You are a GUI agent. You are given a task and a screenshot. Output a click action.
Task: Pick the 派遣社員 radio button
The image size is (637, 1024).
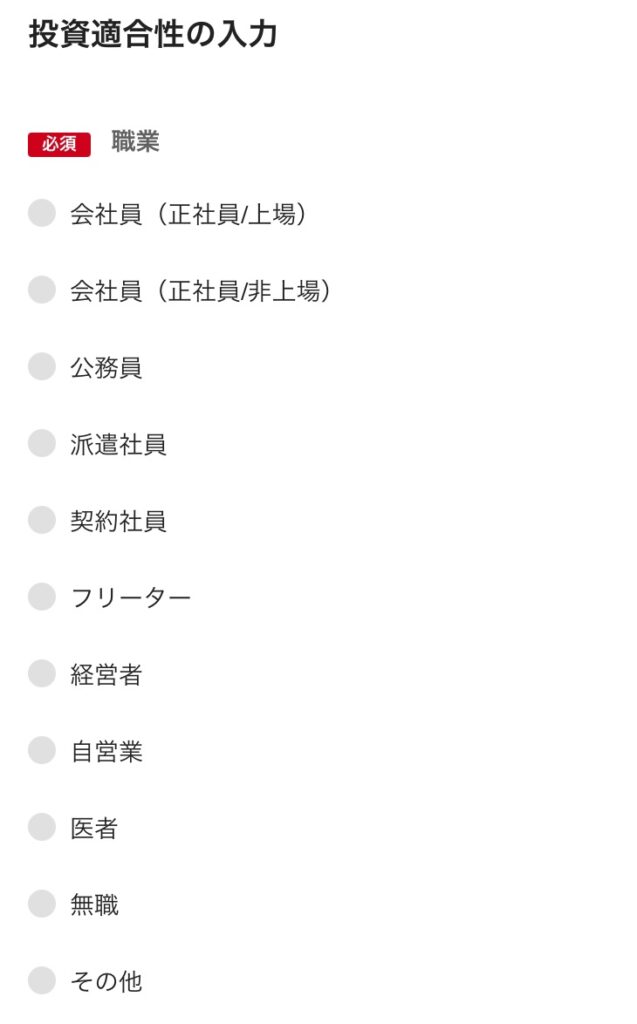click(x=42, y=443)
